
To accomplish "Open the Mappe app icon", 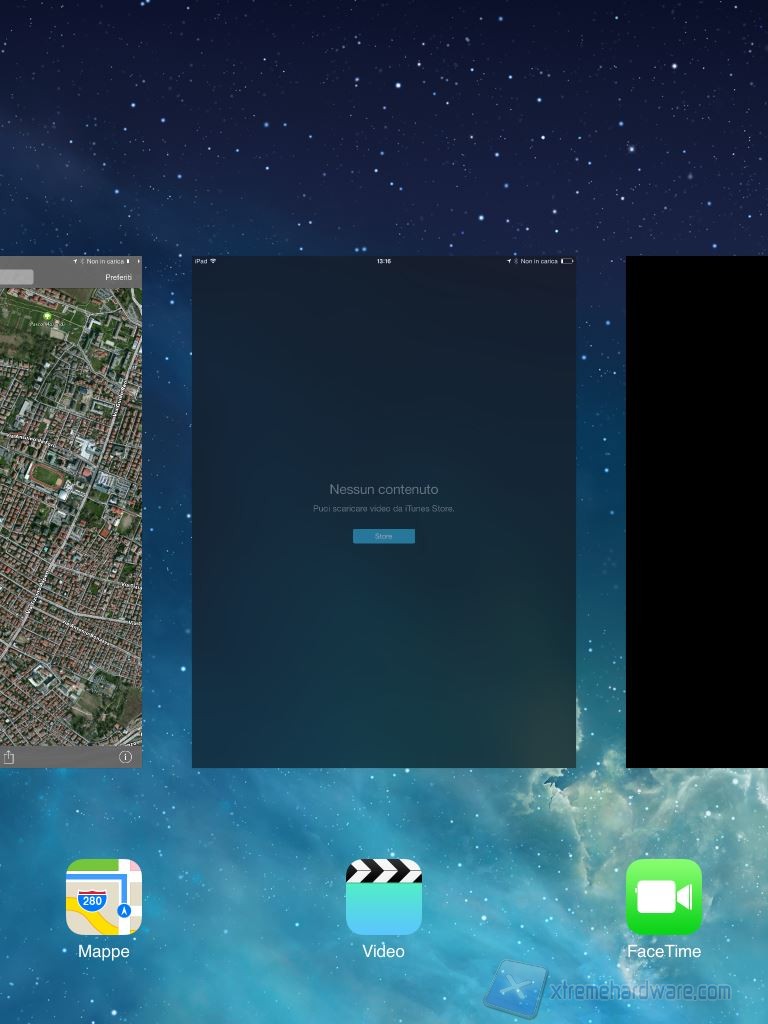I will tap(104, 897).
